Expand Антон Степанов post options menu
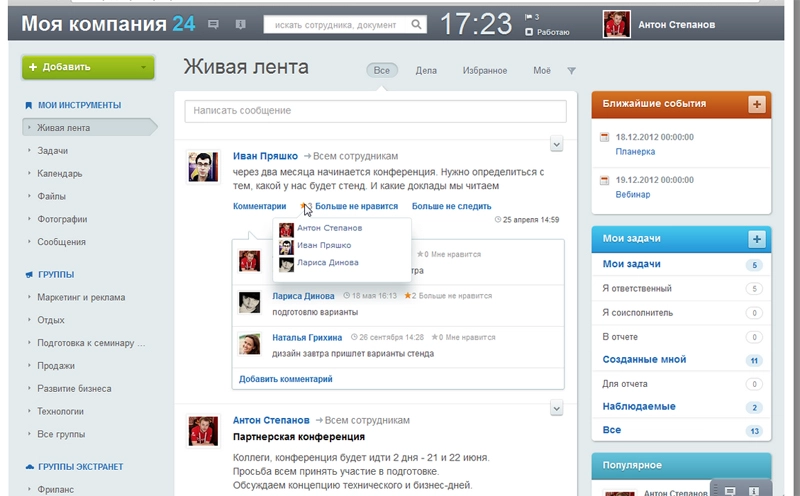The image size is (800, 496). 557,408
